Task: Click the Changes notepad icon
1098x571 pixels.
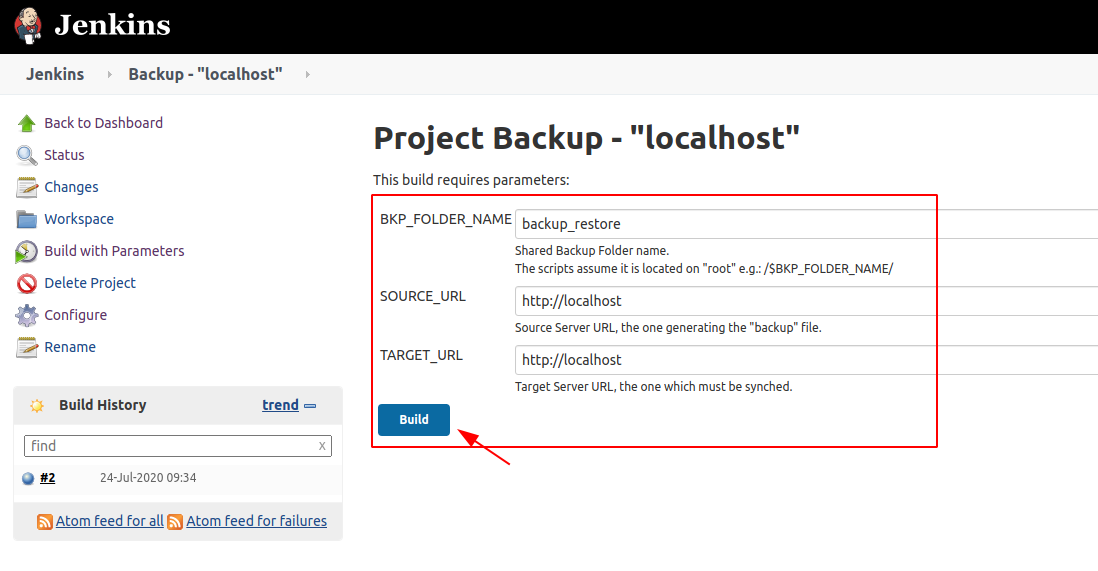Action: 27,187
